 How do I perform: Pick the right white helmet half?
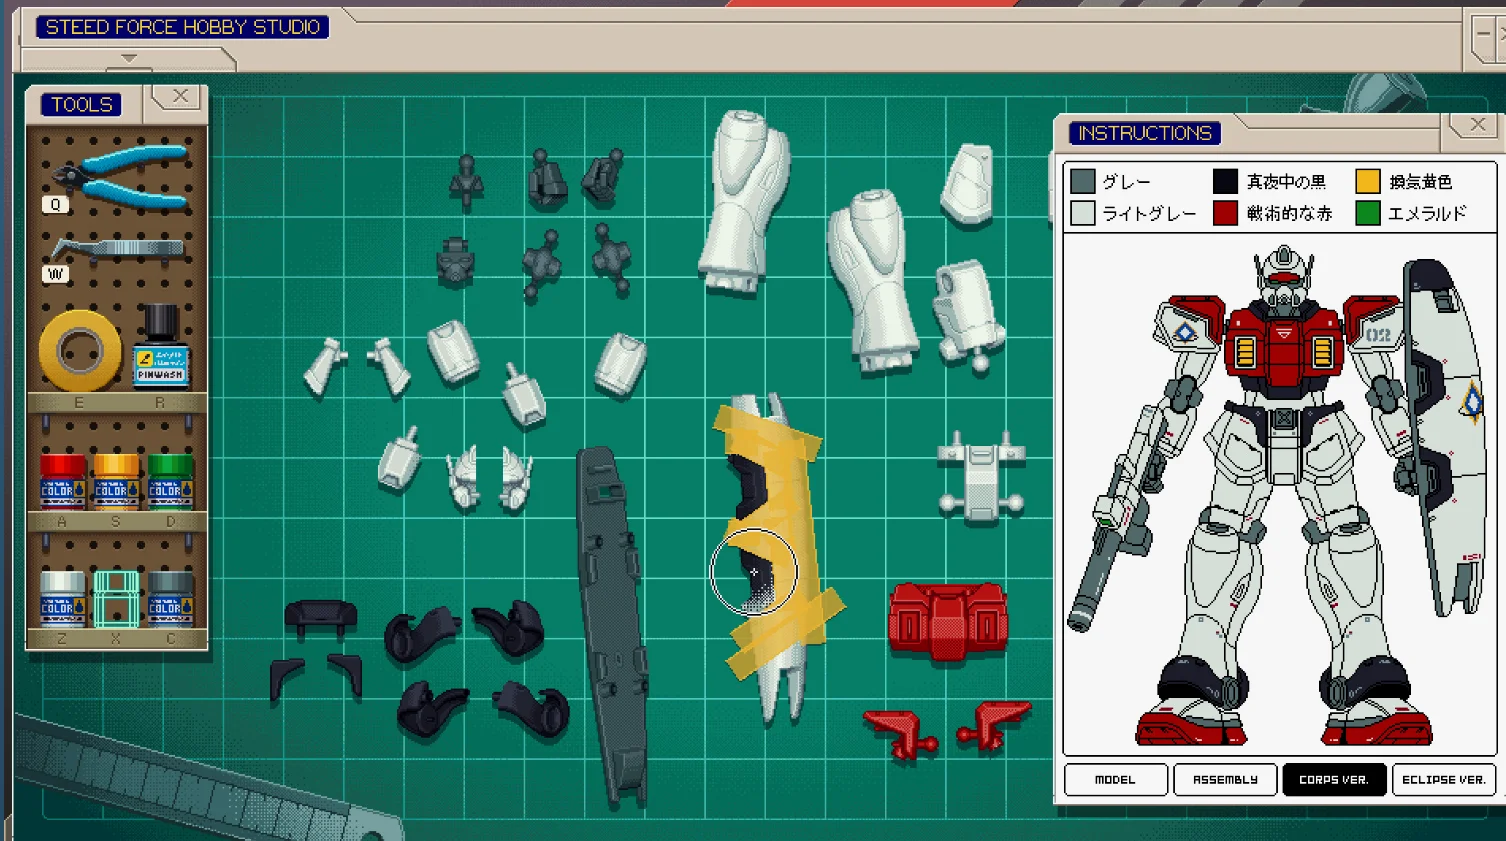516,479
